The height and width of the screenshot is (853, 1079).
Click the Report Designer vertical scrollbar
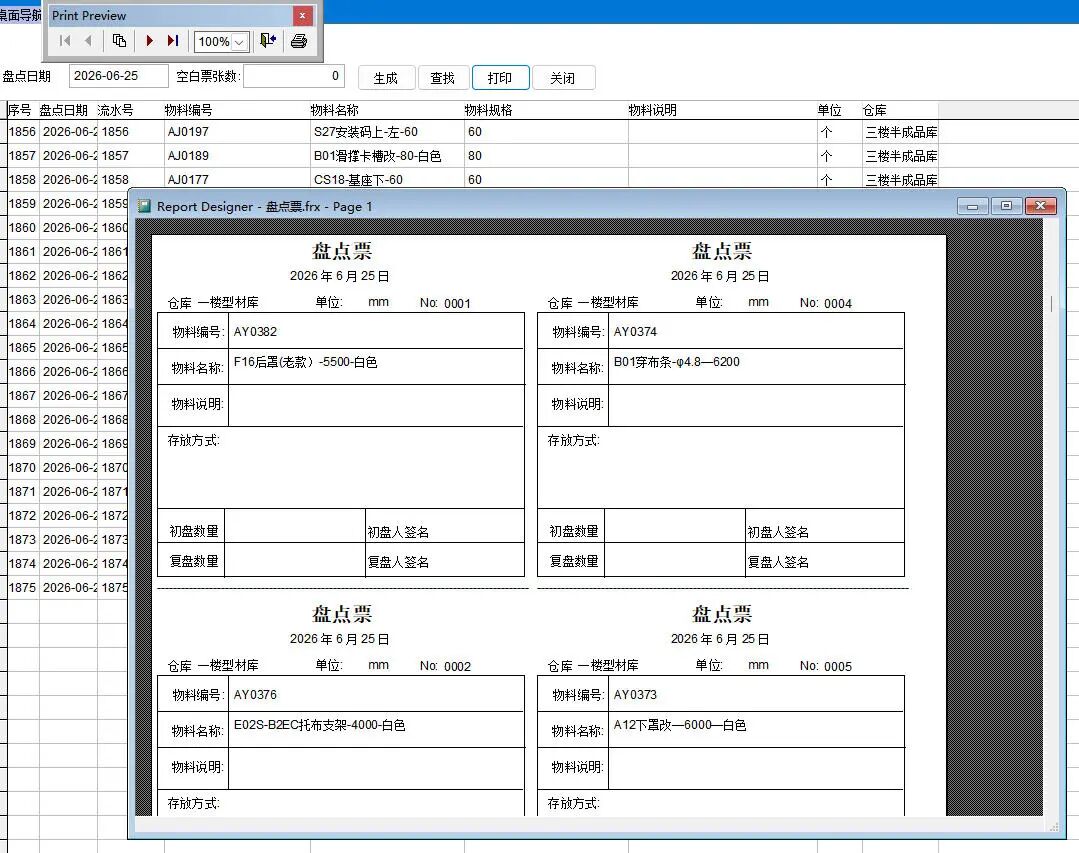pos(1051,516)
